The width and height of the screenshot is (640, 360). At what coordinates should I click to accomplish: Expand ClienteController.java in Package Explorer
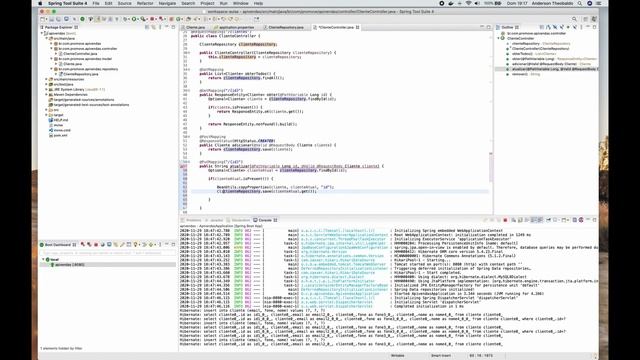56,53
